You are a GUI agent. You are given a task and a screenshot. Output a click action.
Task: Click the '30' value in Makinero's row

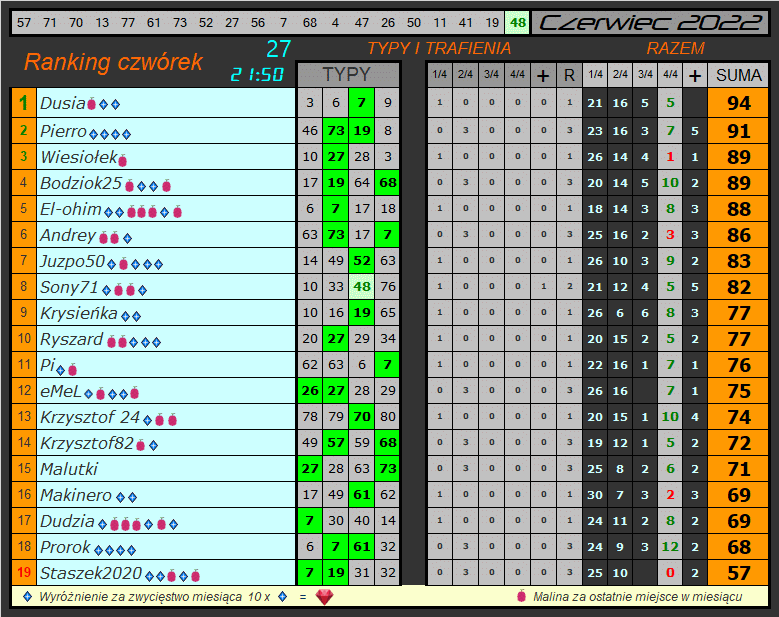click(595, 495)
